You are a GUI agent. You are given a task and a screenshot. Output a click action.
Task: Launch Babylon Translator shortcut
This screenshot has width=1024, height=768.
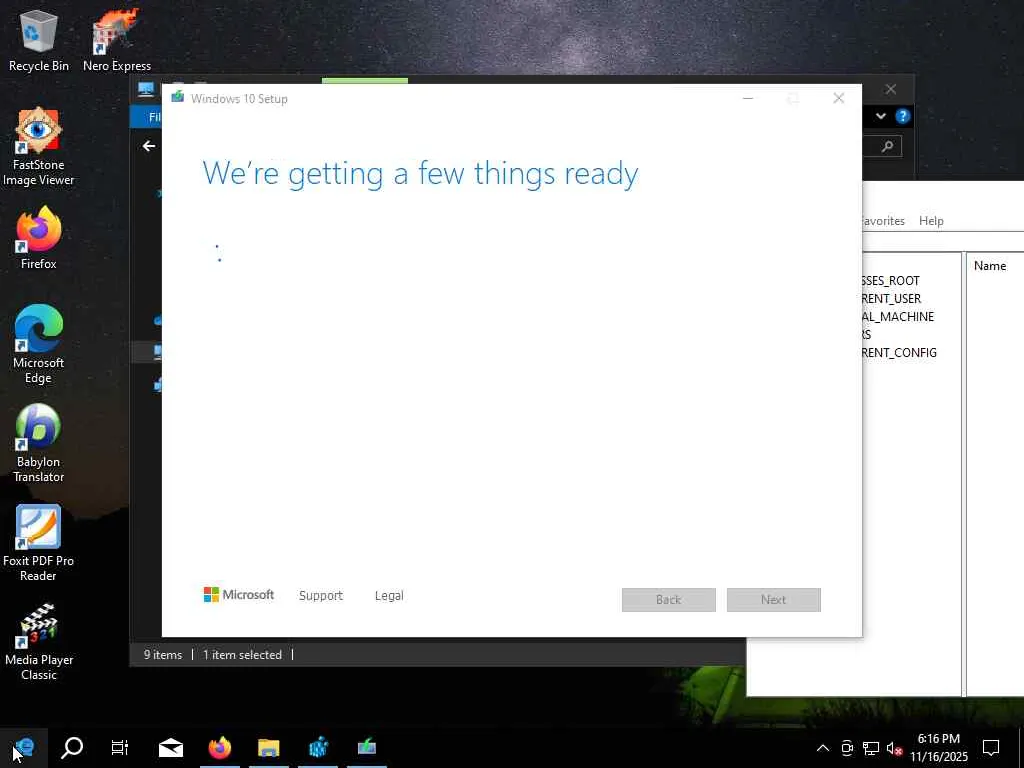pos(39,443)
